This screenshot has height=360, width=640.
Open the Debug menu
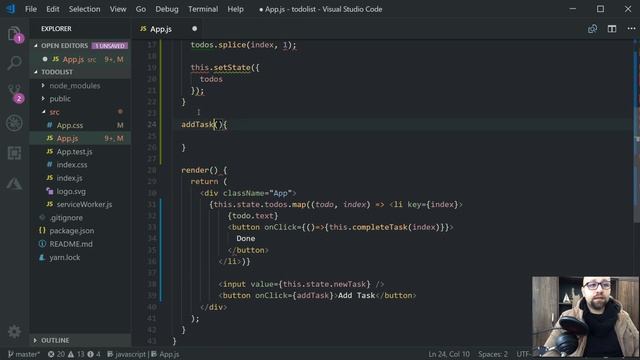[x=167, y=9]
